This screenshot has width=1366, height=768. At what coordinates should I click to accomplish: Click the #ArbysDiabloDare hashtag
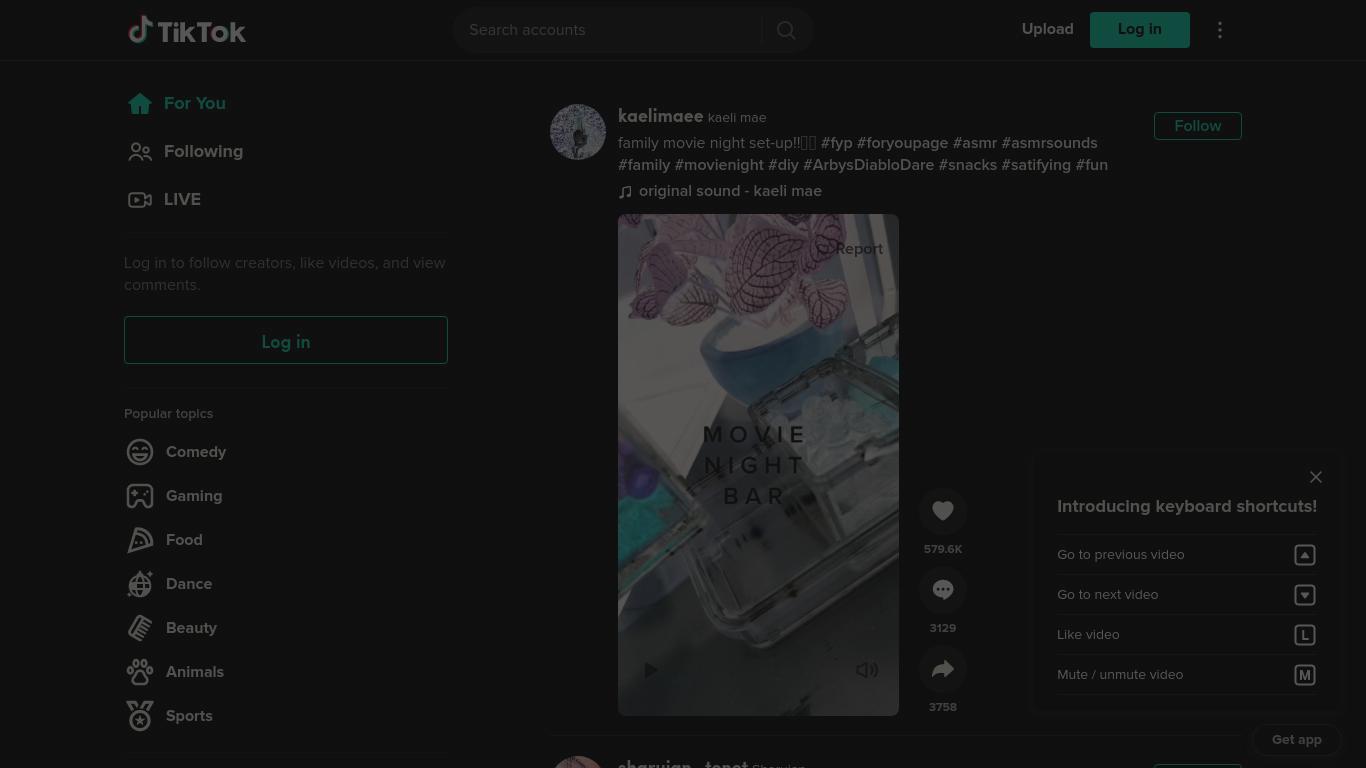868,165
